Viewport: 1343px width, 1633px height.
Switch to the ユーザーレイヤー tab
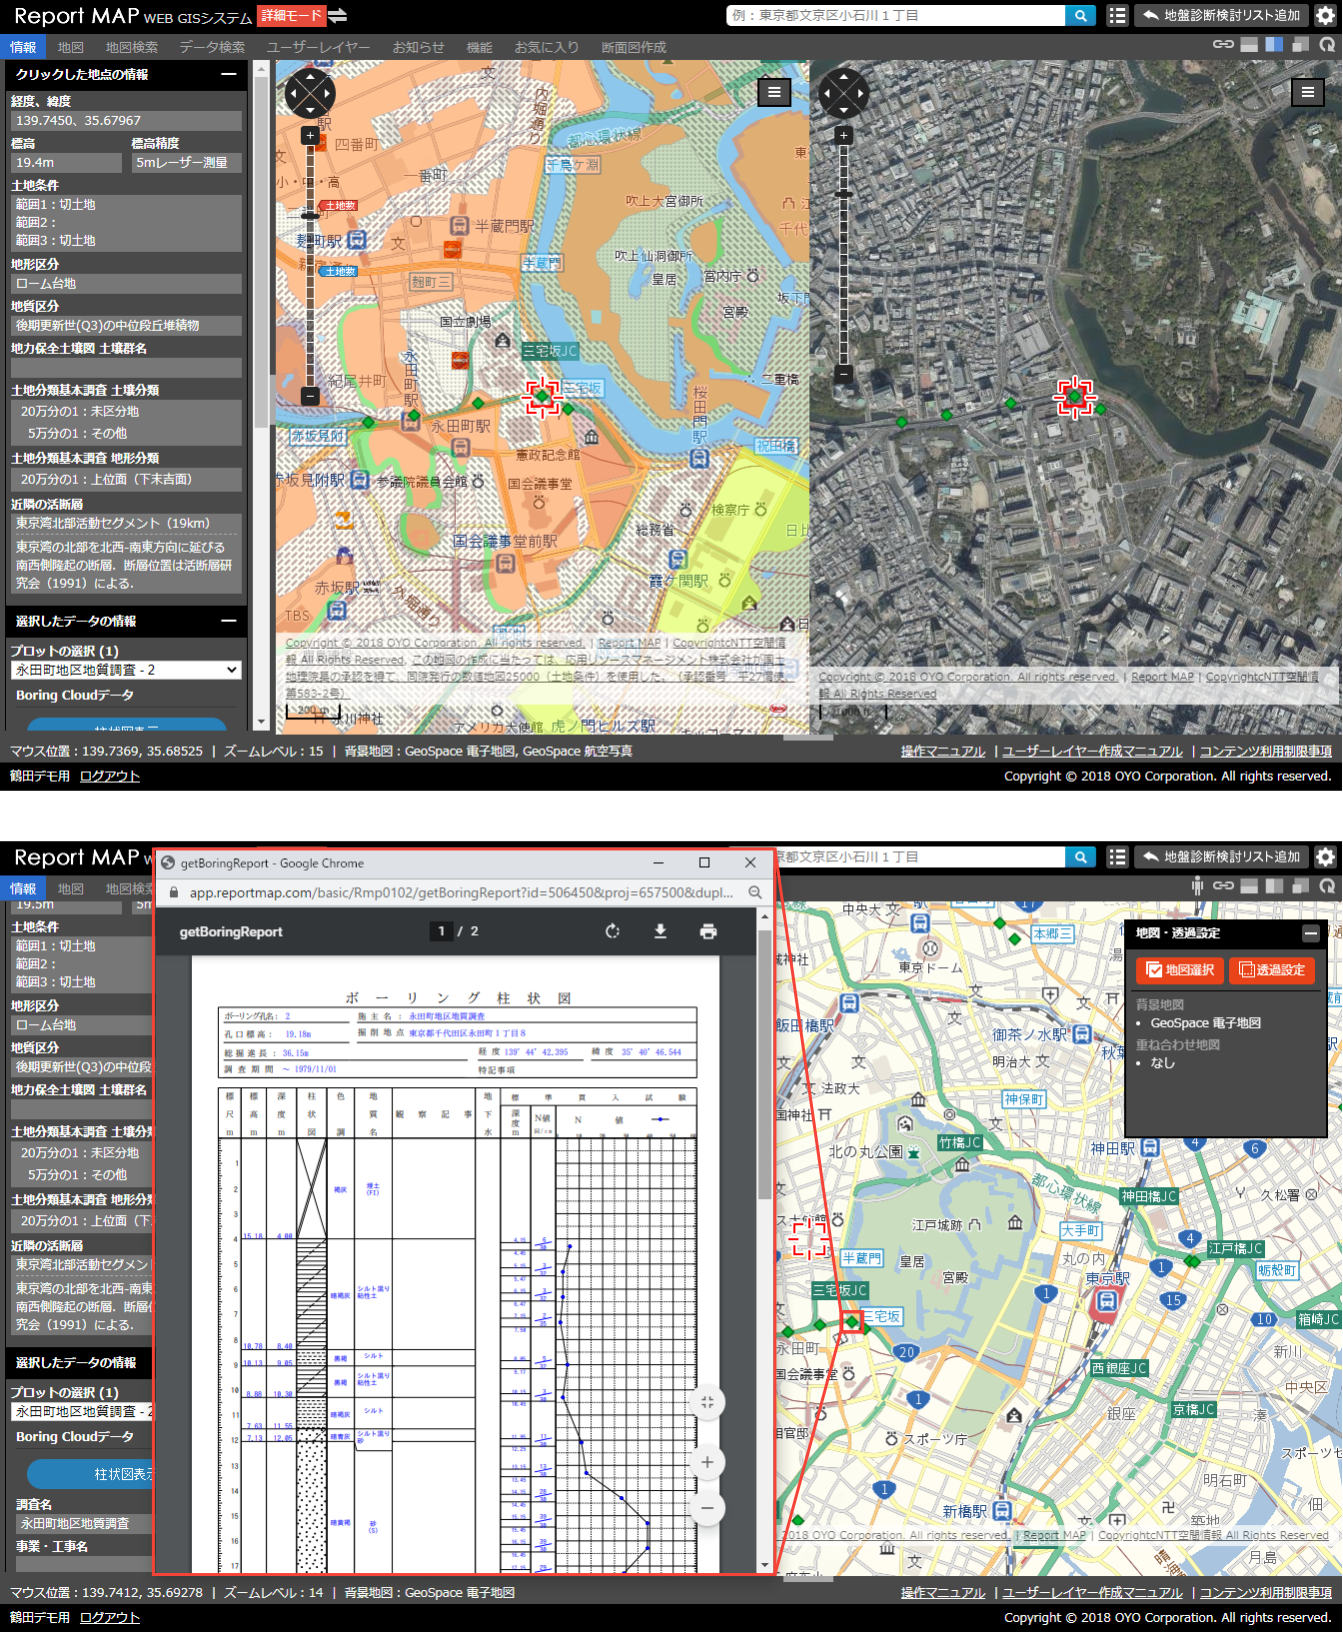pos(318,47)
